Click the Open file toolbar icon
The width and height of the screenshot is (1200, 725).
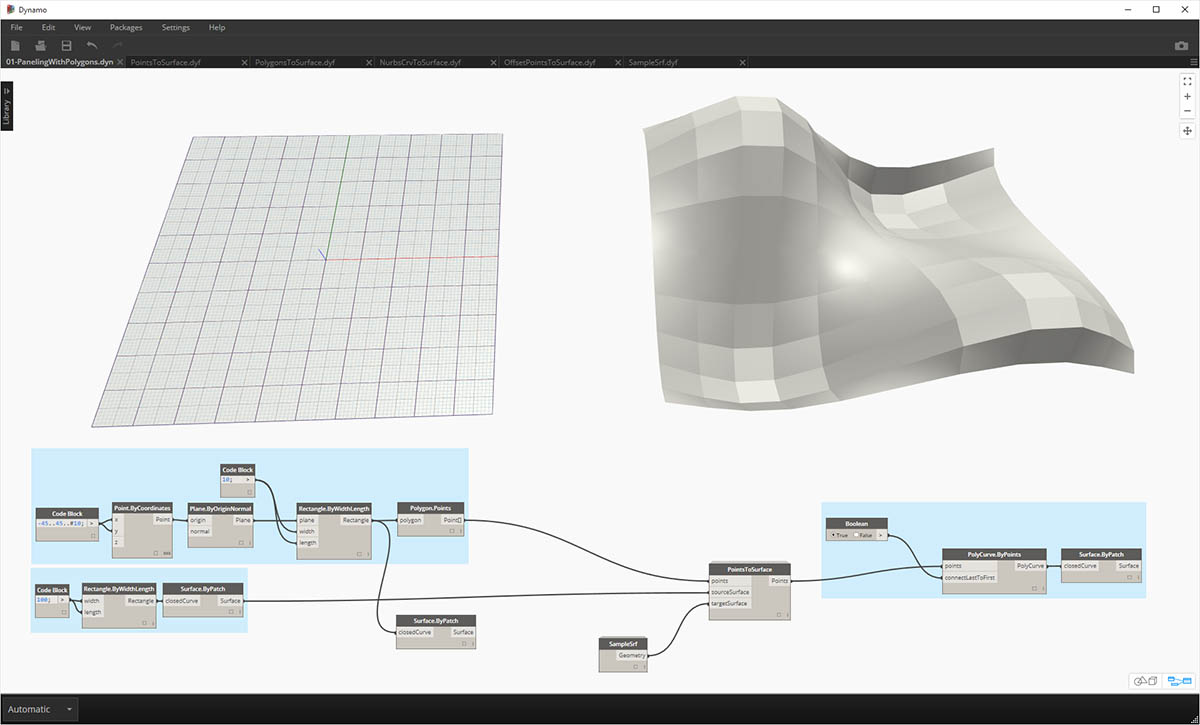click(x=41, y=46)
